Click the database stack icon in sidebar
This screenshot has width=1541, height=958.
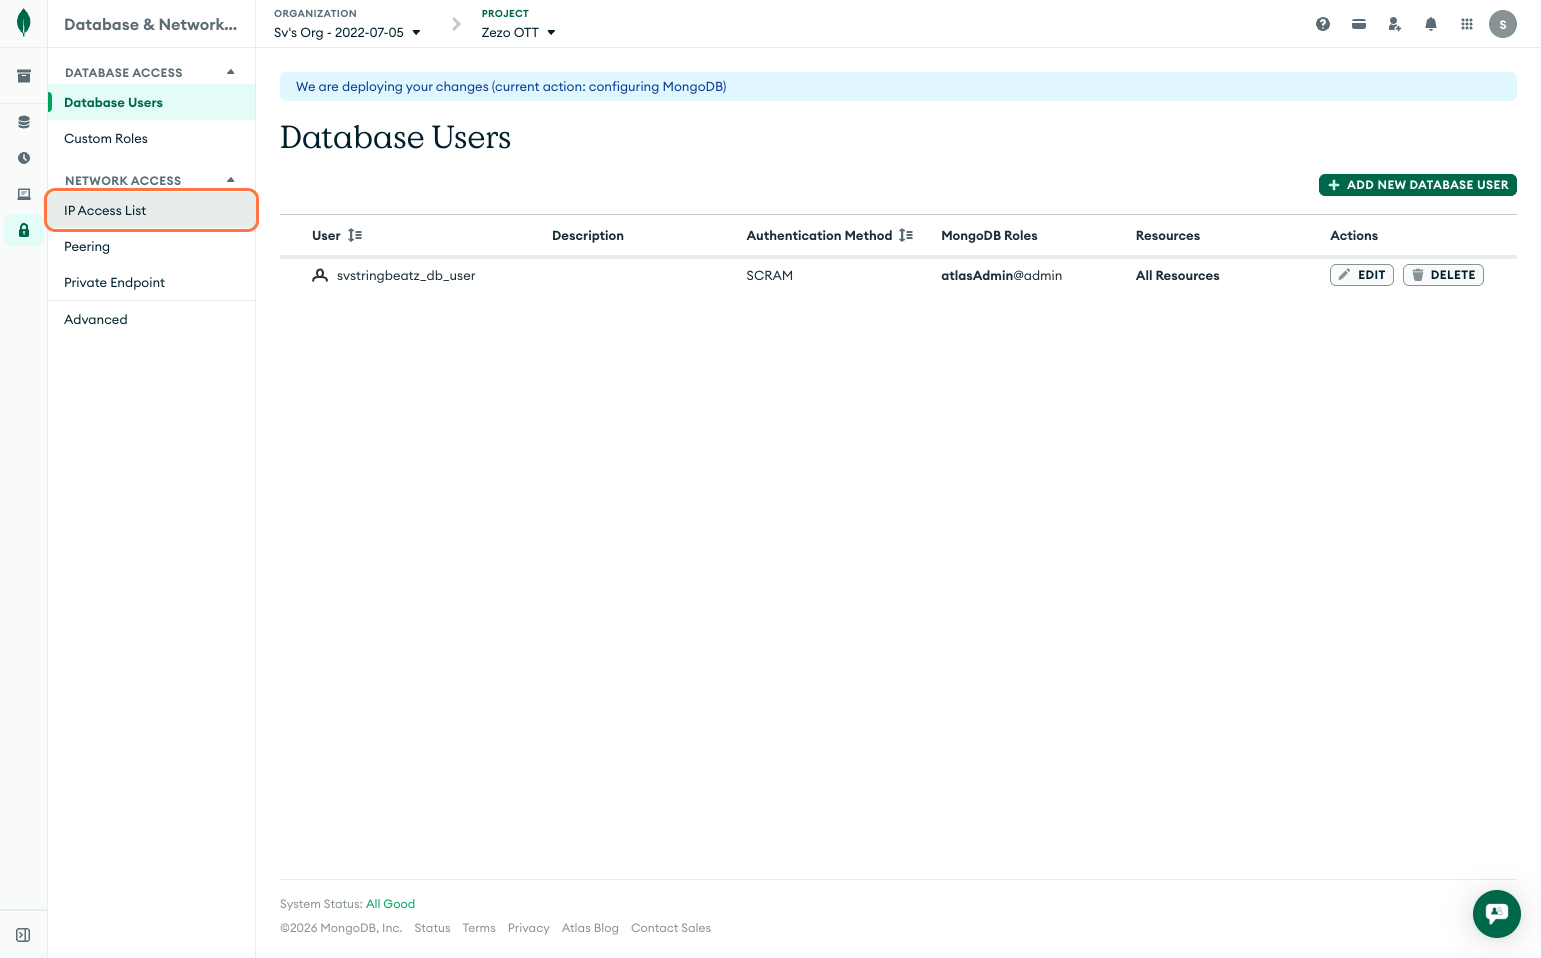24,122
